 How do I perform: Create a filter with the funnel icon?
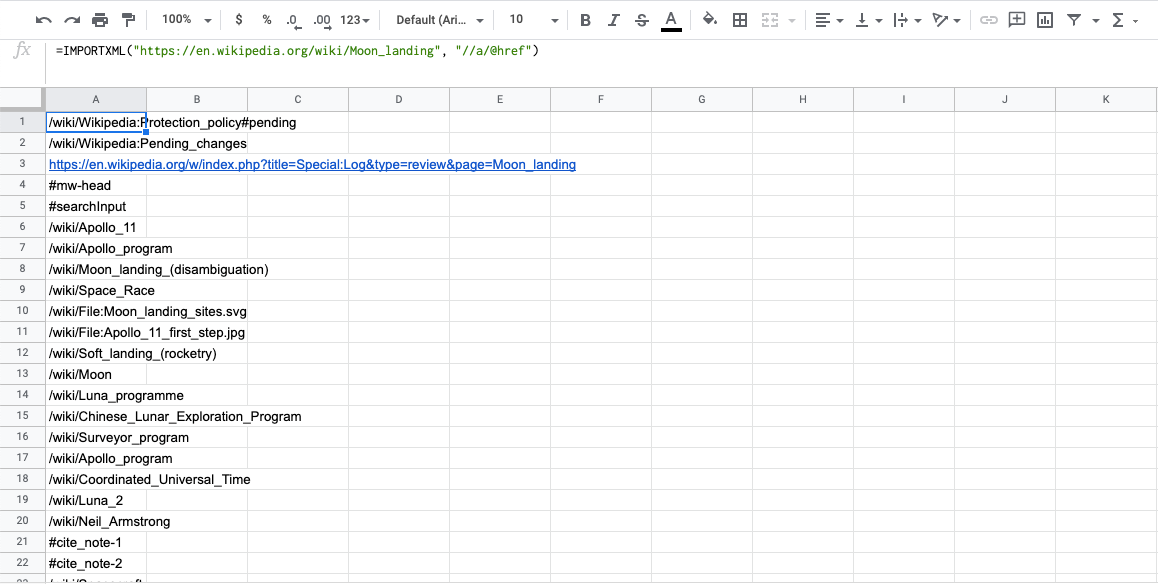[x=1075, y=20]
